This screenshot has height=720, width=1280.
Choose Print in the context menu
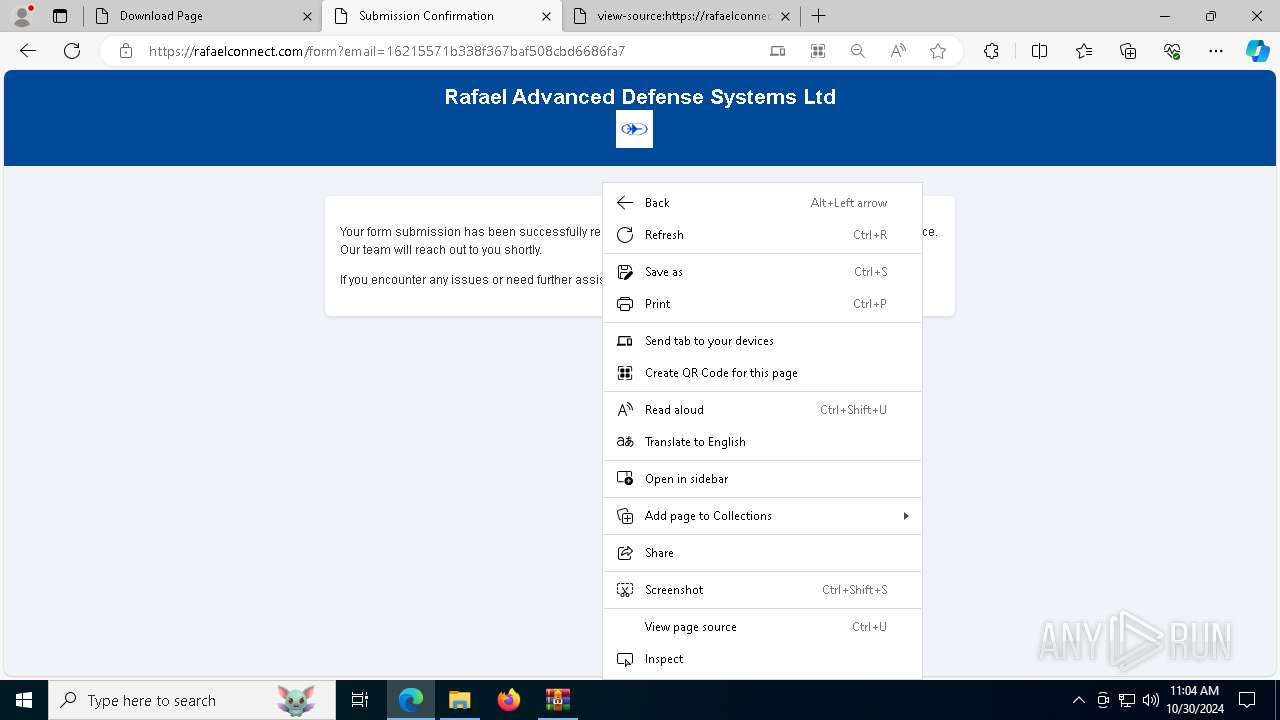click(762, 304)
